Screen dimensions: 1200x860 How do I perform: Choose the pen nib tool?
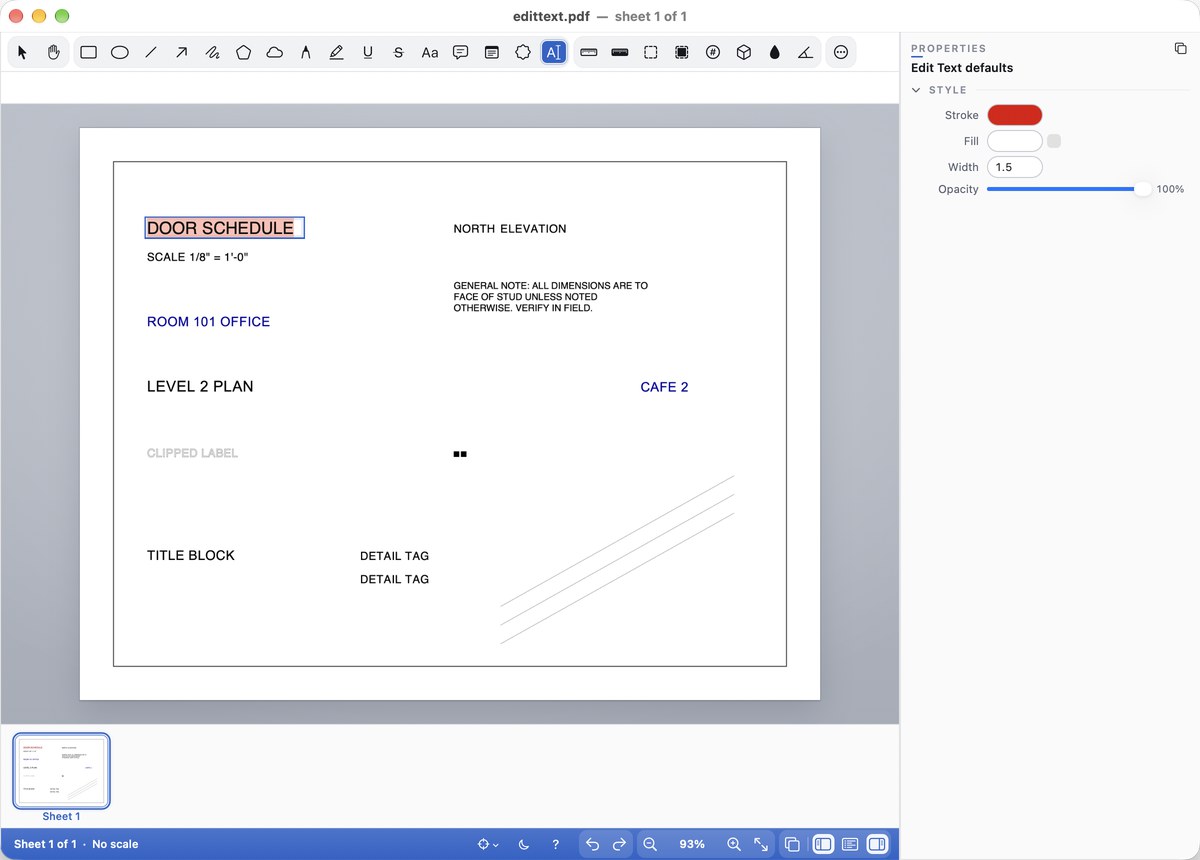[305, 53]
